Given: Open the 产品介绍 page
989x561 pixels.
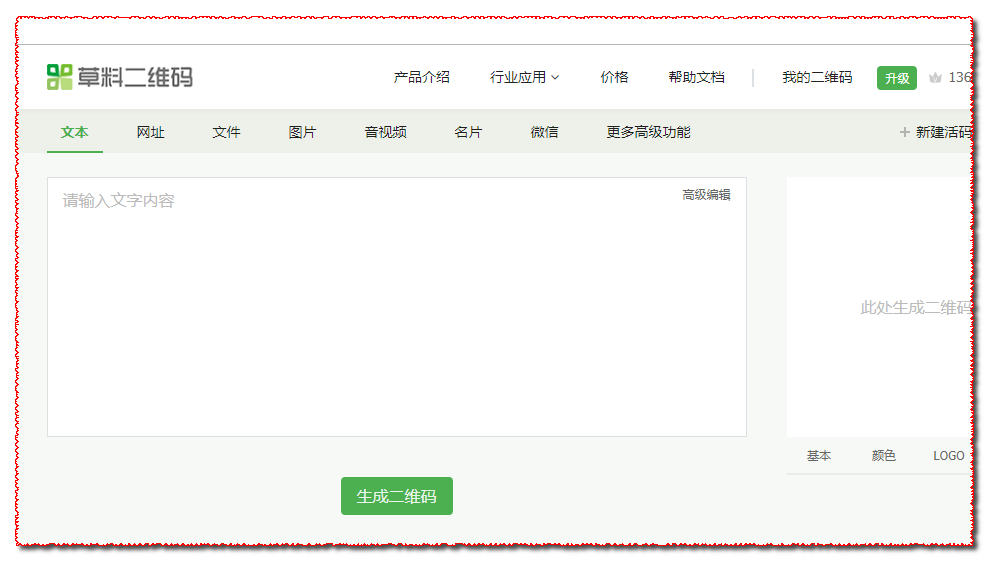Looking at the screenshot, I should pos(421,77).
